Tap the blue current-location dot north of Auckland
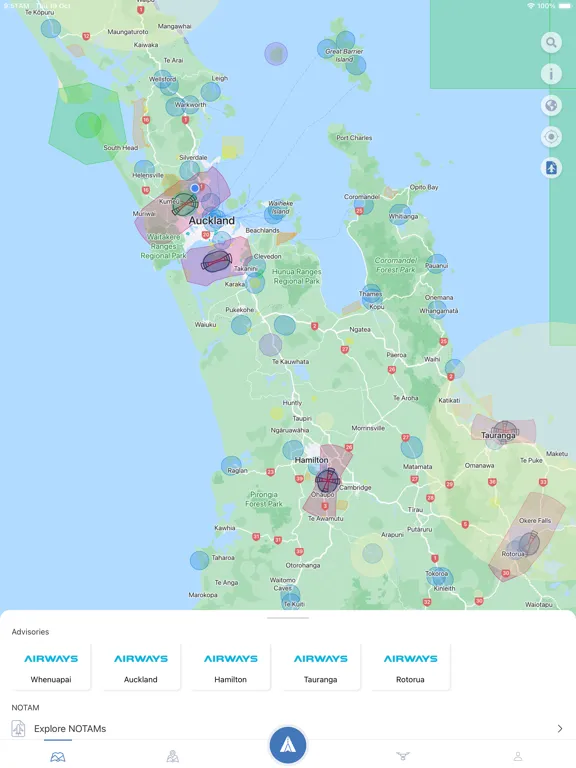This screenshot has height=768, width=576. [195, 188]
